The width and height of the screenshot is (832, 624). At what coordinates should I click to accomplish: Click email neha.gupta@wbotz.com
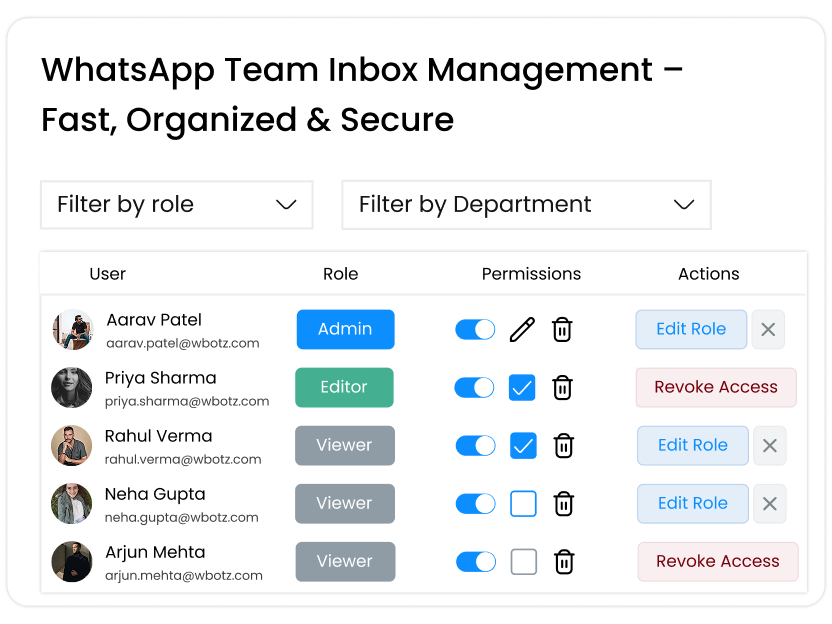[181, 517]
